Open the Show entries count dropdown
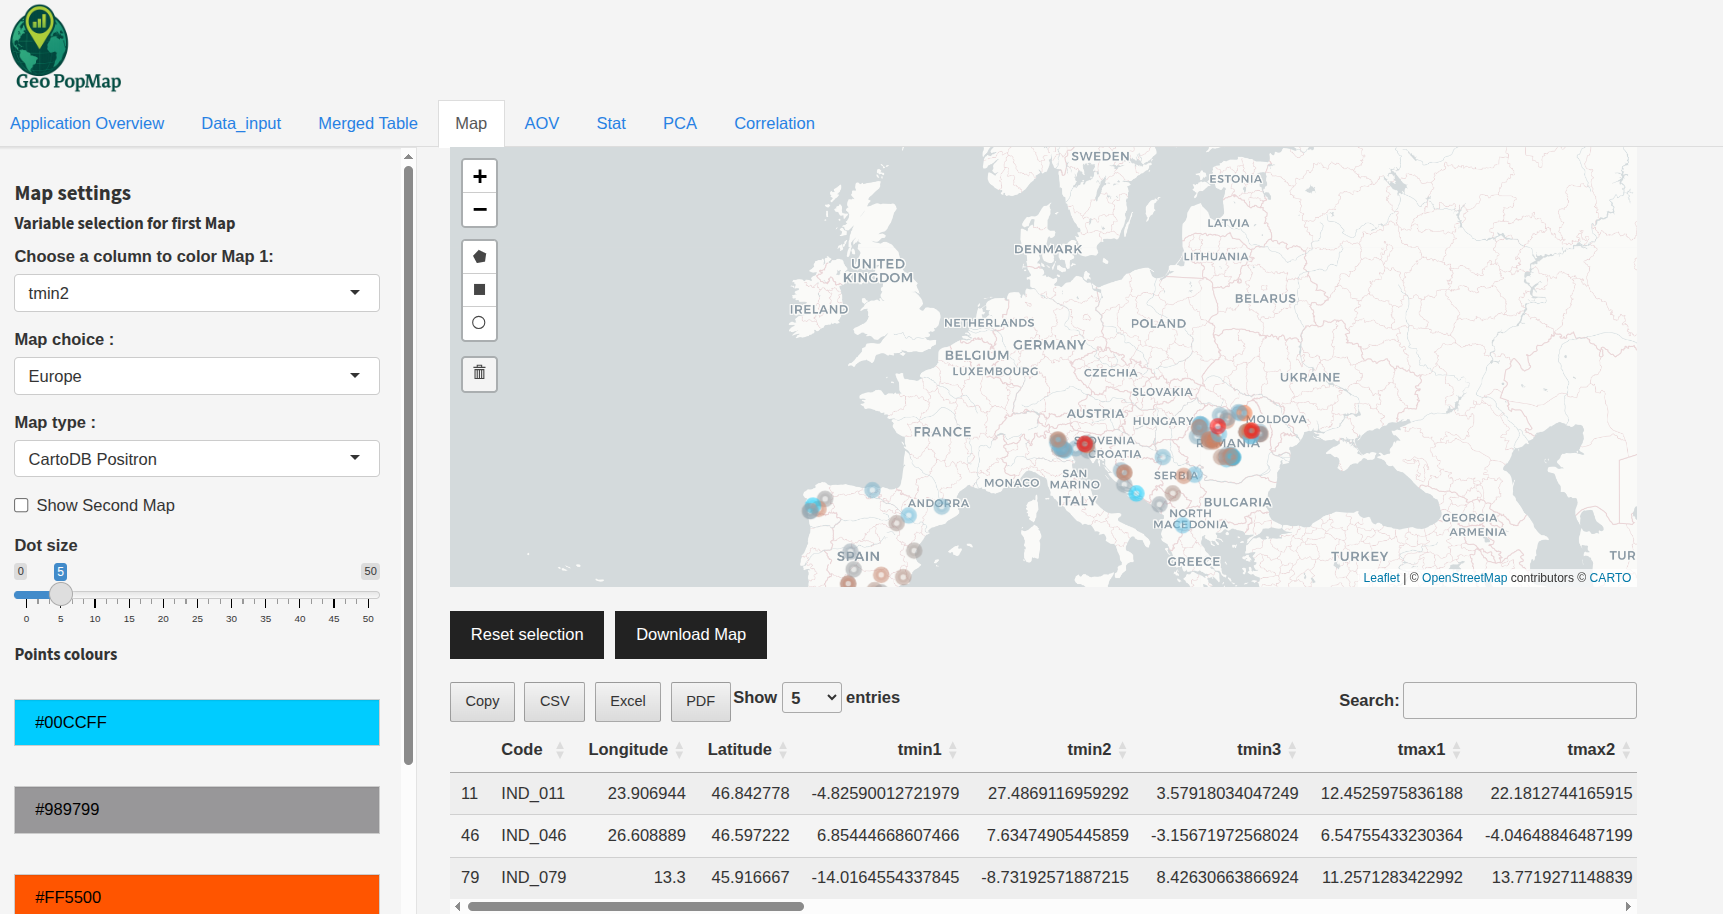The image size is (1723, 914). 811,698
